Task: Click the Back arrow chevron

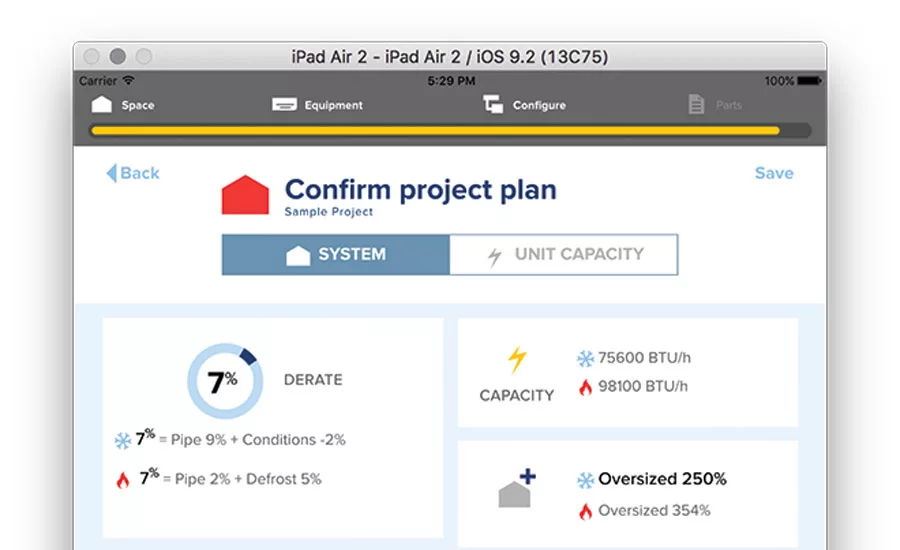Action: pyautogui.click(x=112, y=173)
